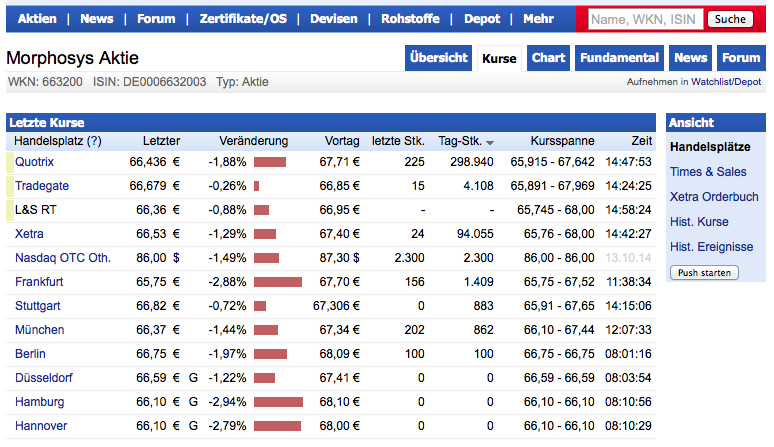Open the top navigation News menu

click(x=97, y=19)
